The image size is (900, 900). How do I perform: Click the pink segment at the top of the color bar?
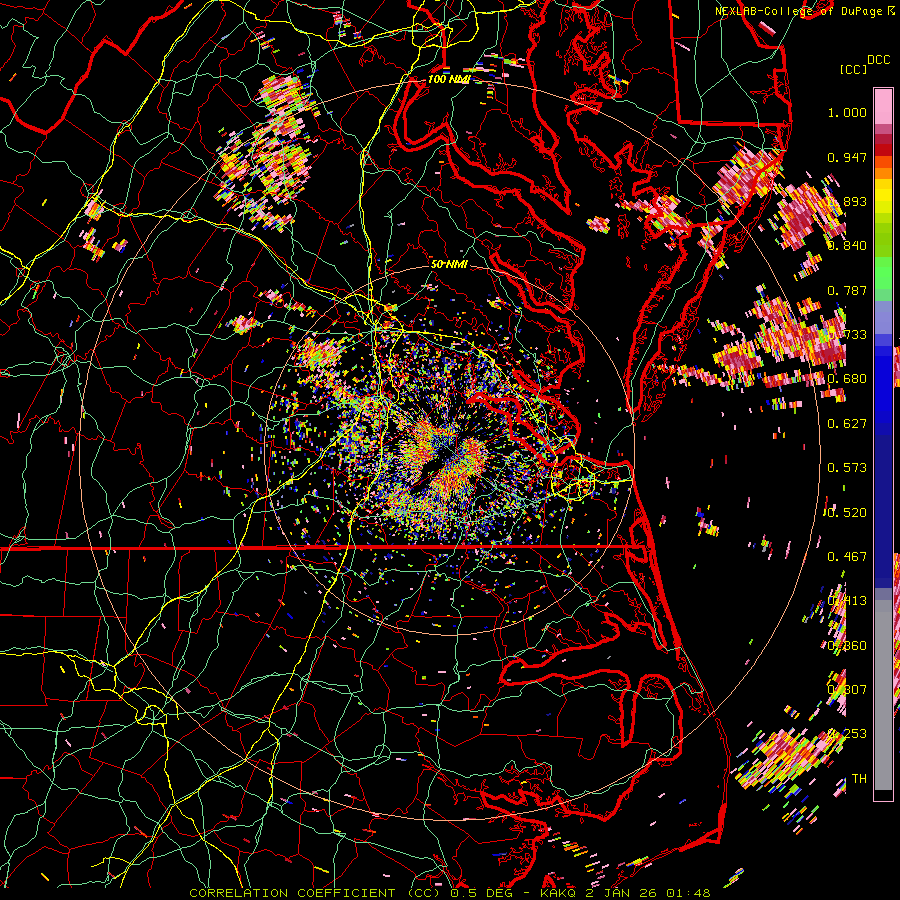883,106
